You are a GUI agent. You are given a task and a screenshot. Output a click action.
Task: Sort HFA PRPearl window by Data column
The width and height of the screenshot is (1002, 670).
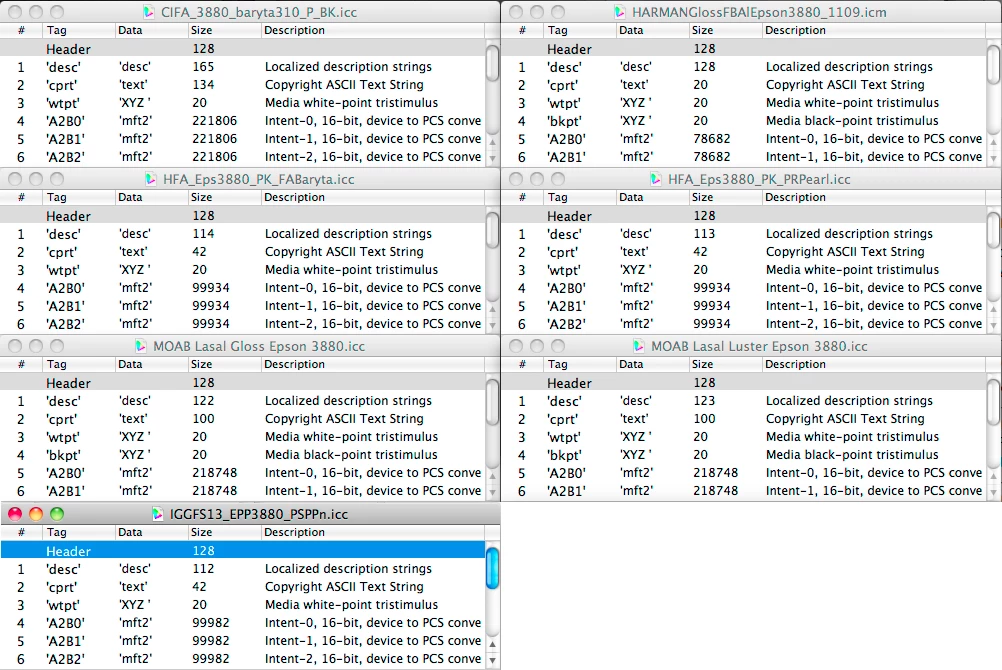coord(652,197)
